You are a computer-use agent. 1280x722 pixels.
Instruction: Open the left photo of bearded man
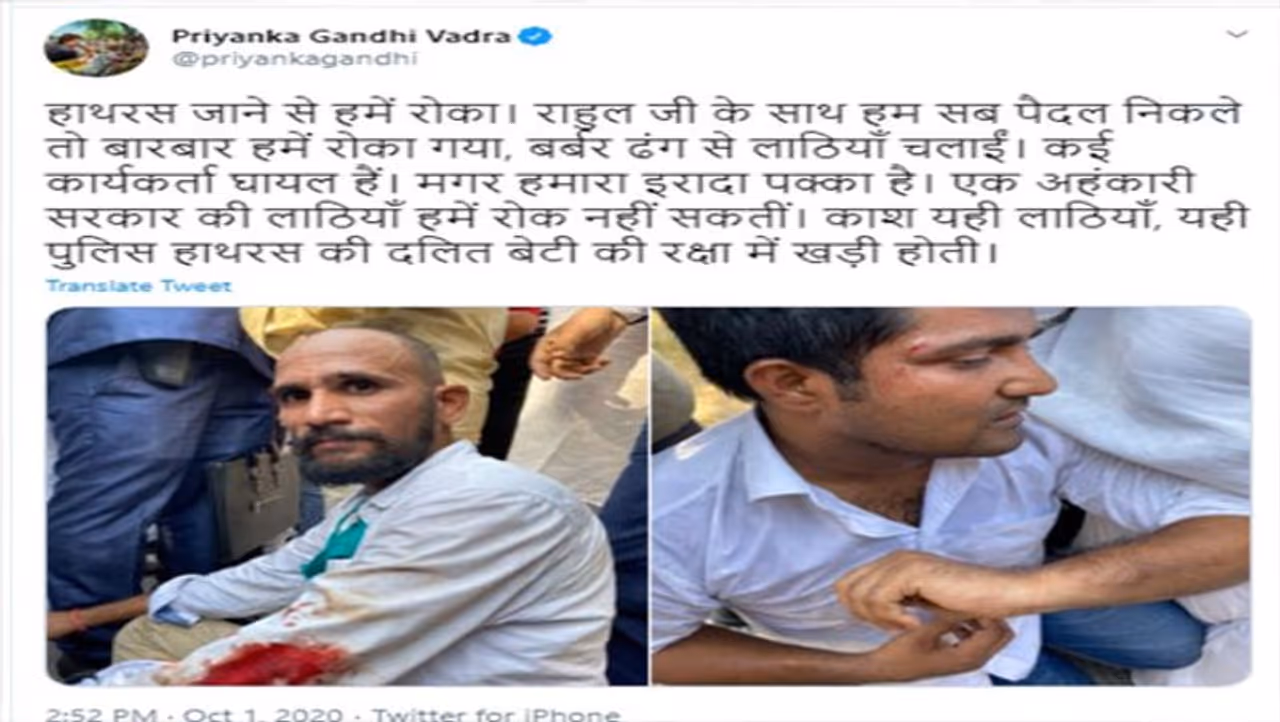click(x=347, y=496)
